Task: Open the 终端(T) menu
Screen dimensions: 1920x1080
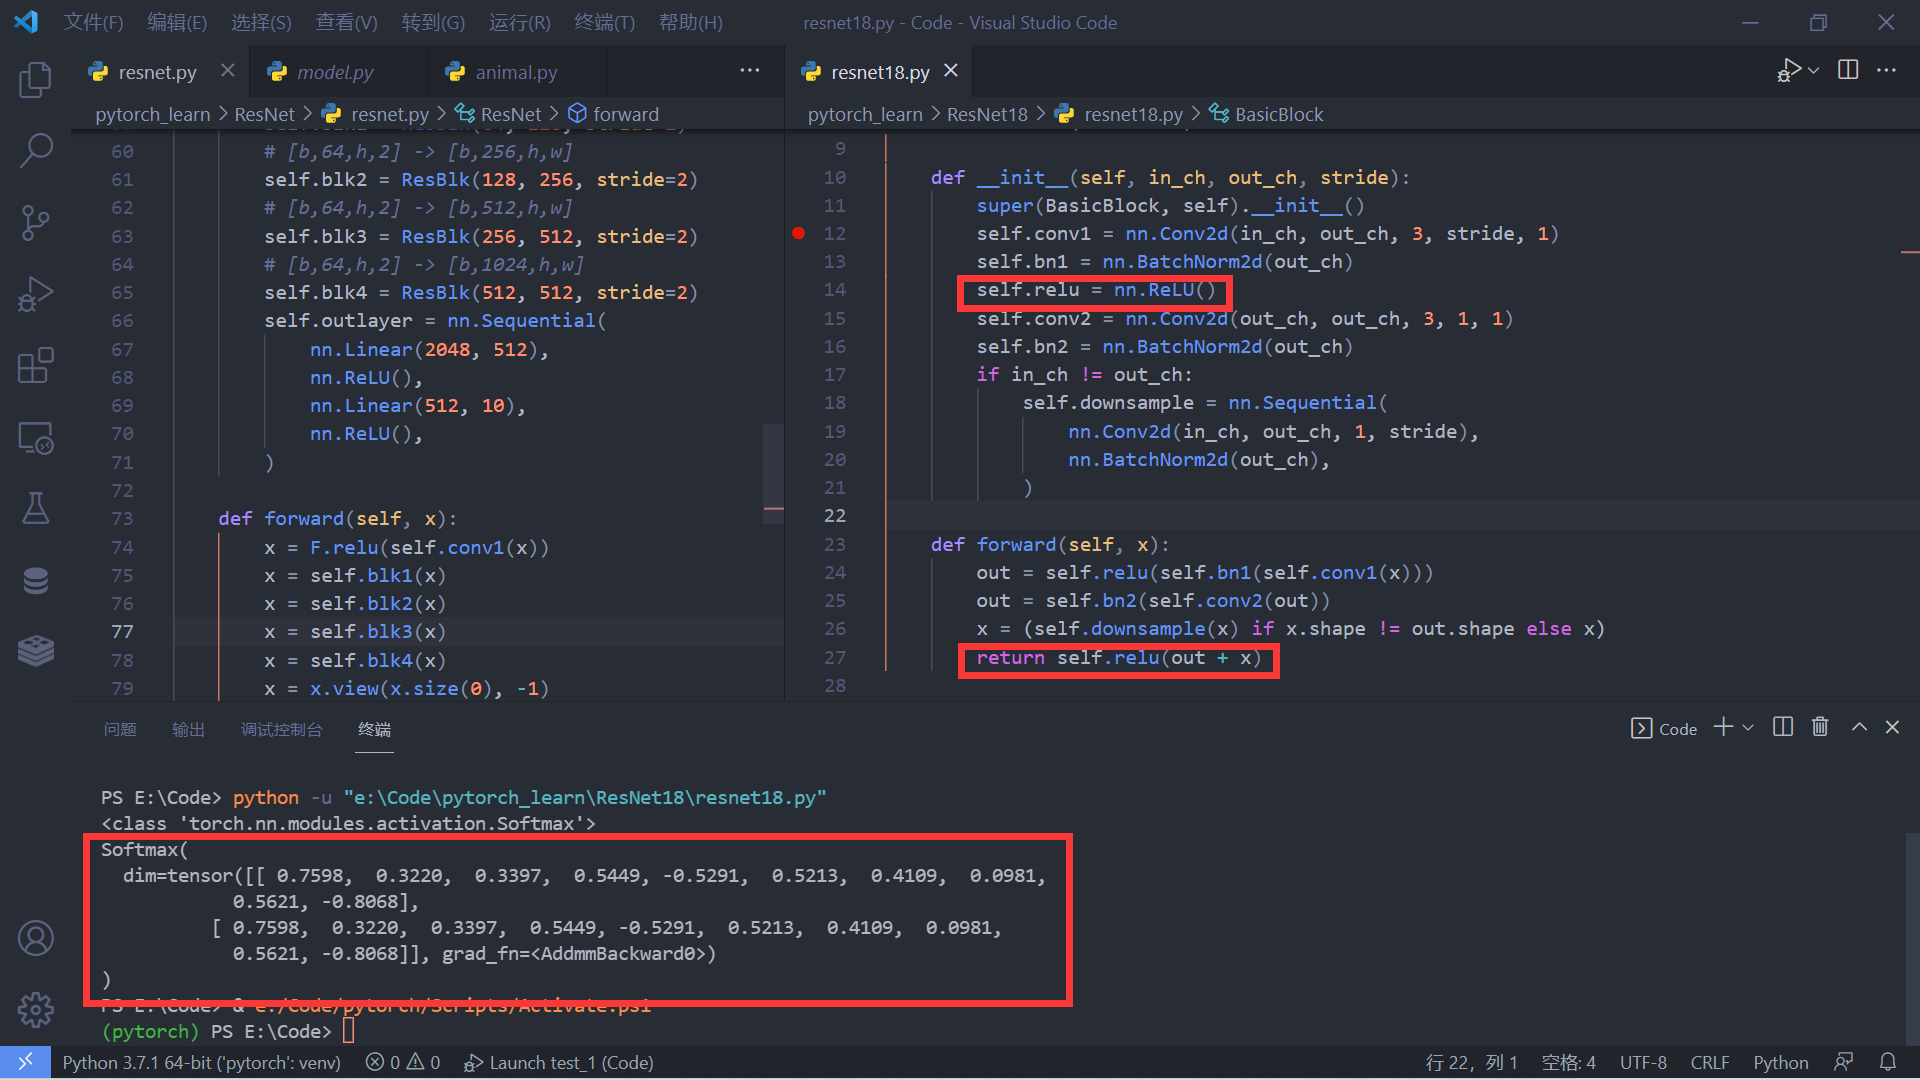Action: [604, 22]
